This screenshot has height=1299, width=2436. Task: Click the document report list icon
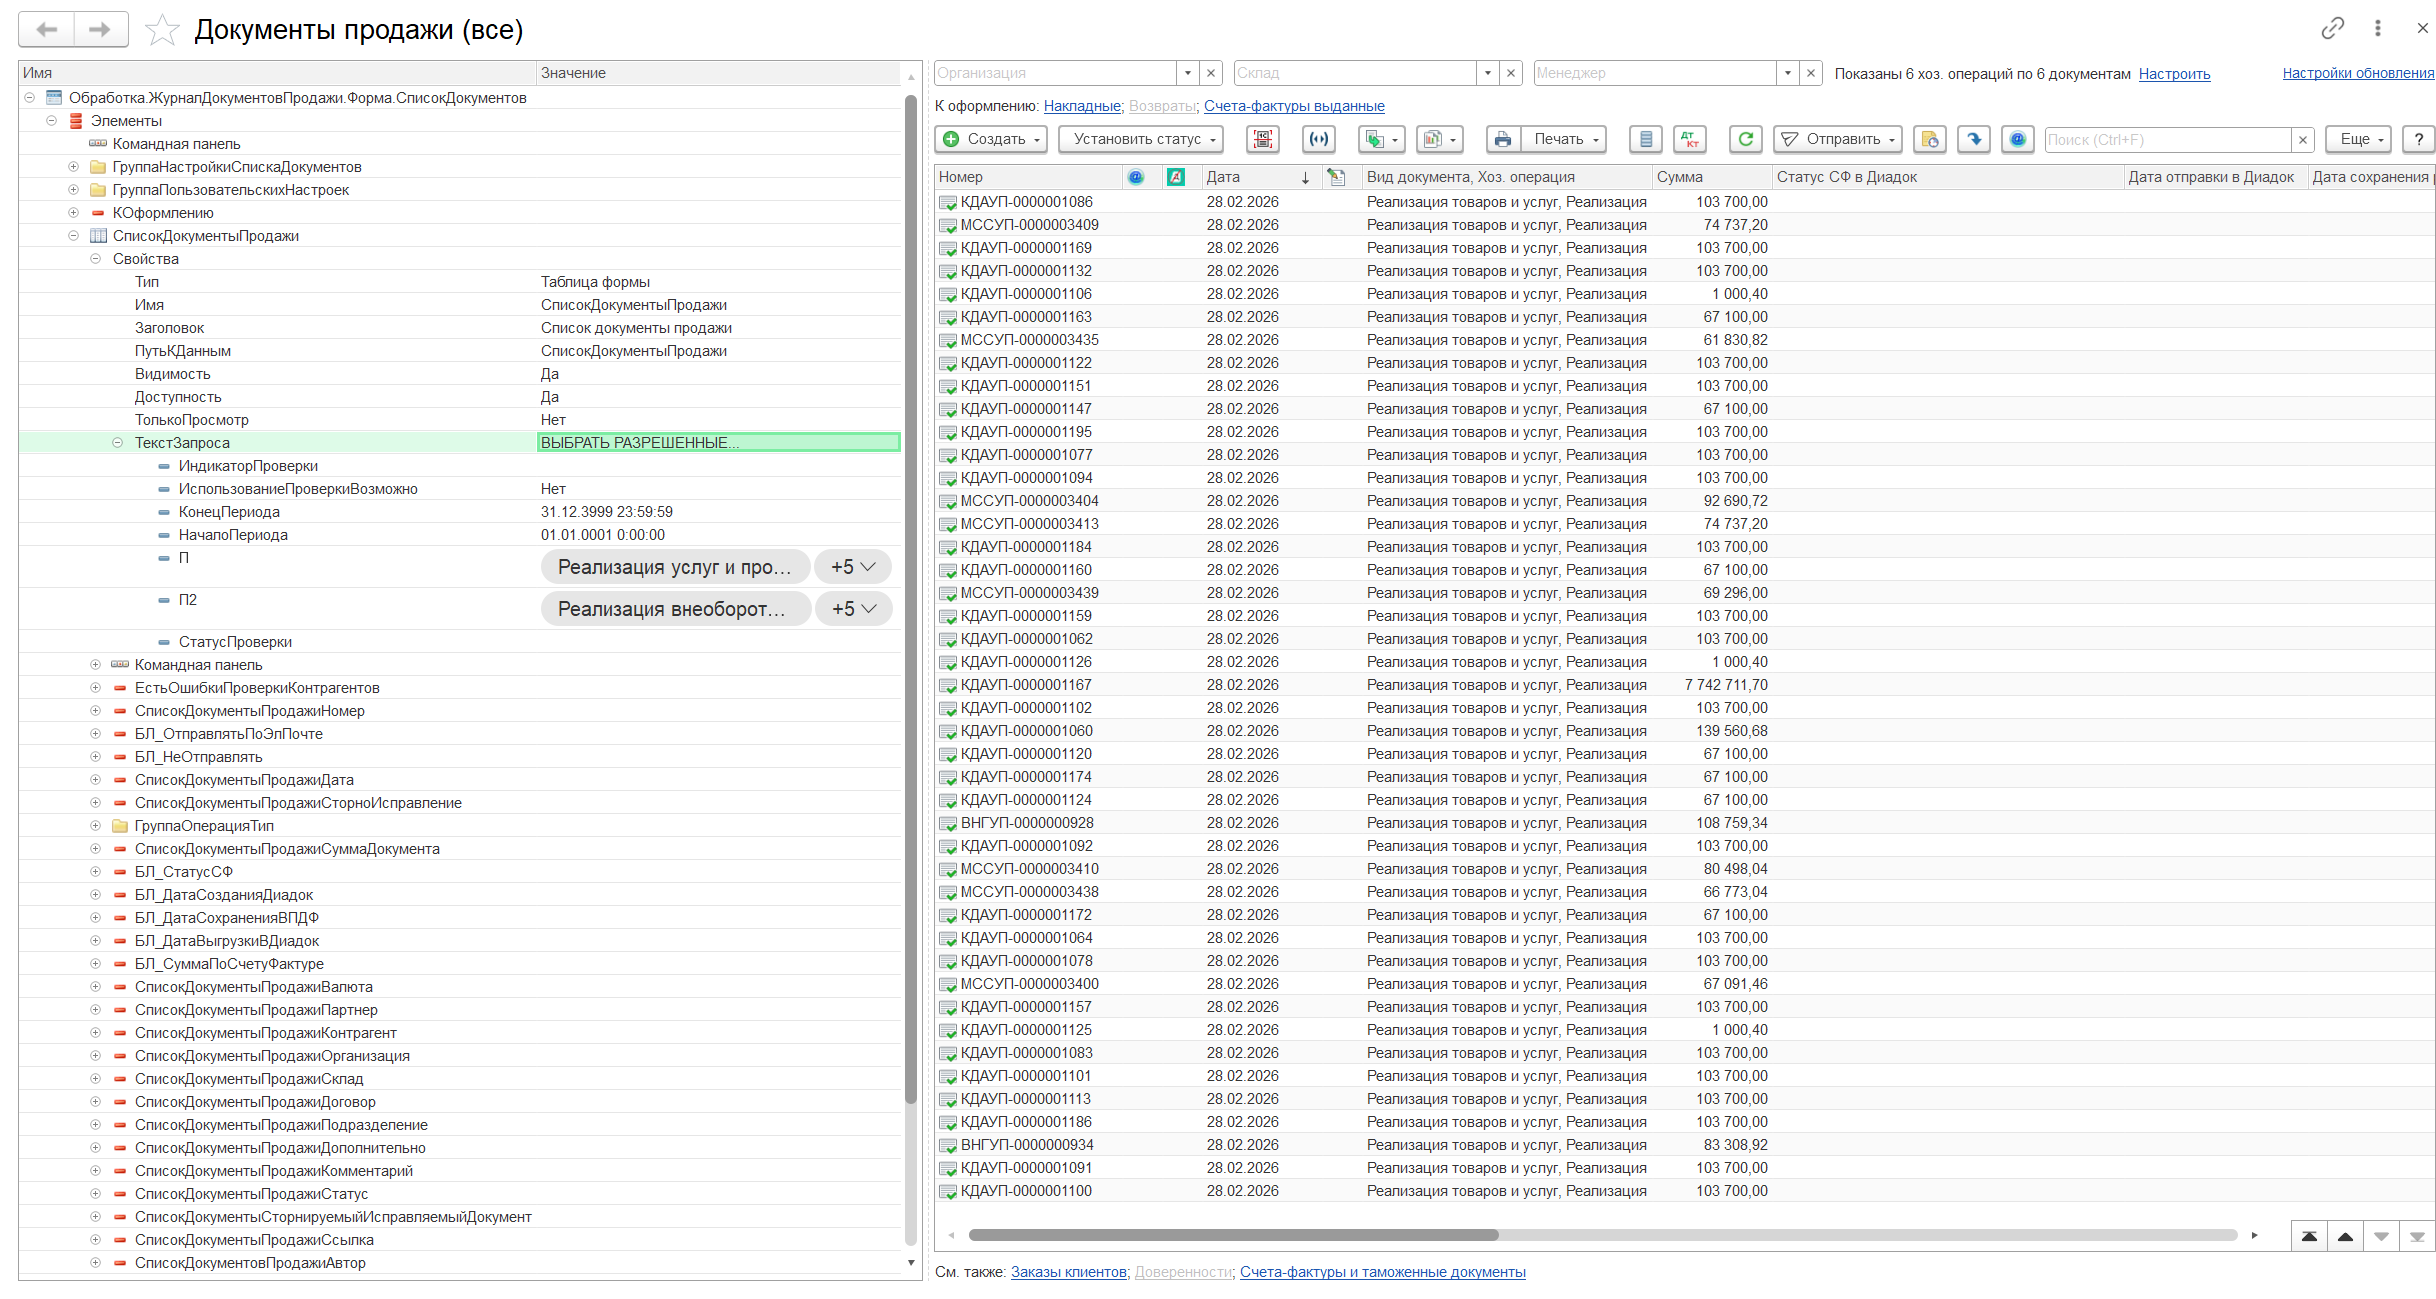tap(1645, 139)
